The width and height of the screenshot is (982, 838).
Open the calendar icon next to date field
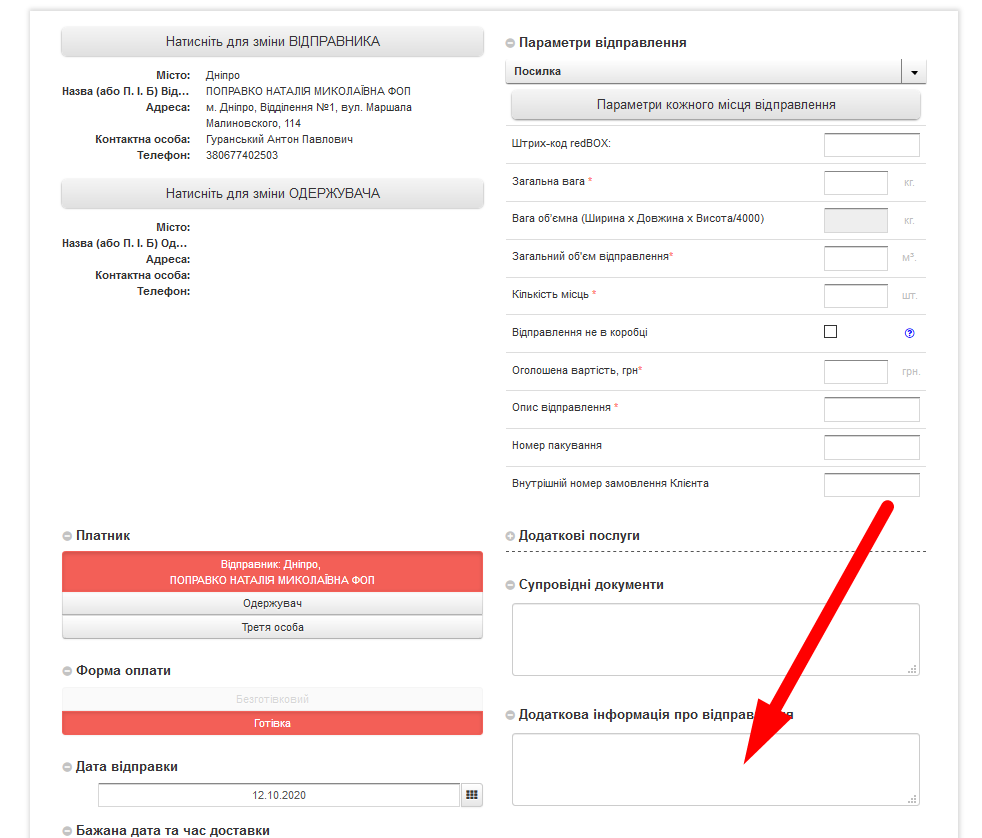(x=472, y=795)
